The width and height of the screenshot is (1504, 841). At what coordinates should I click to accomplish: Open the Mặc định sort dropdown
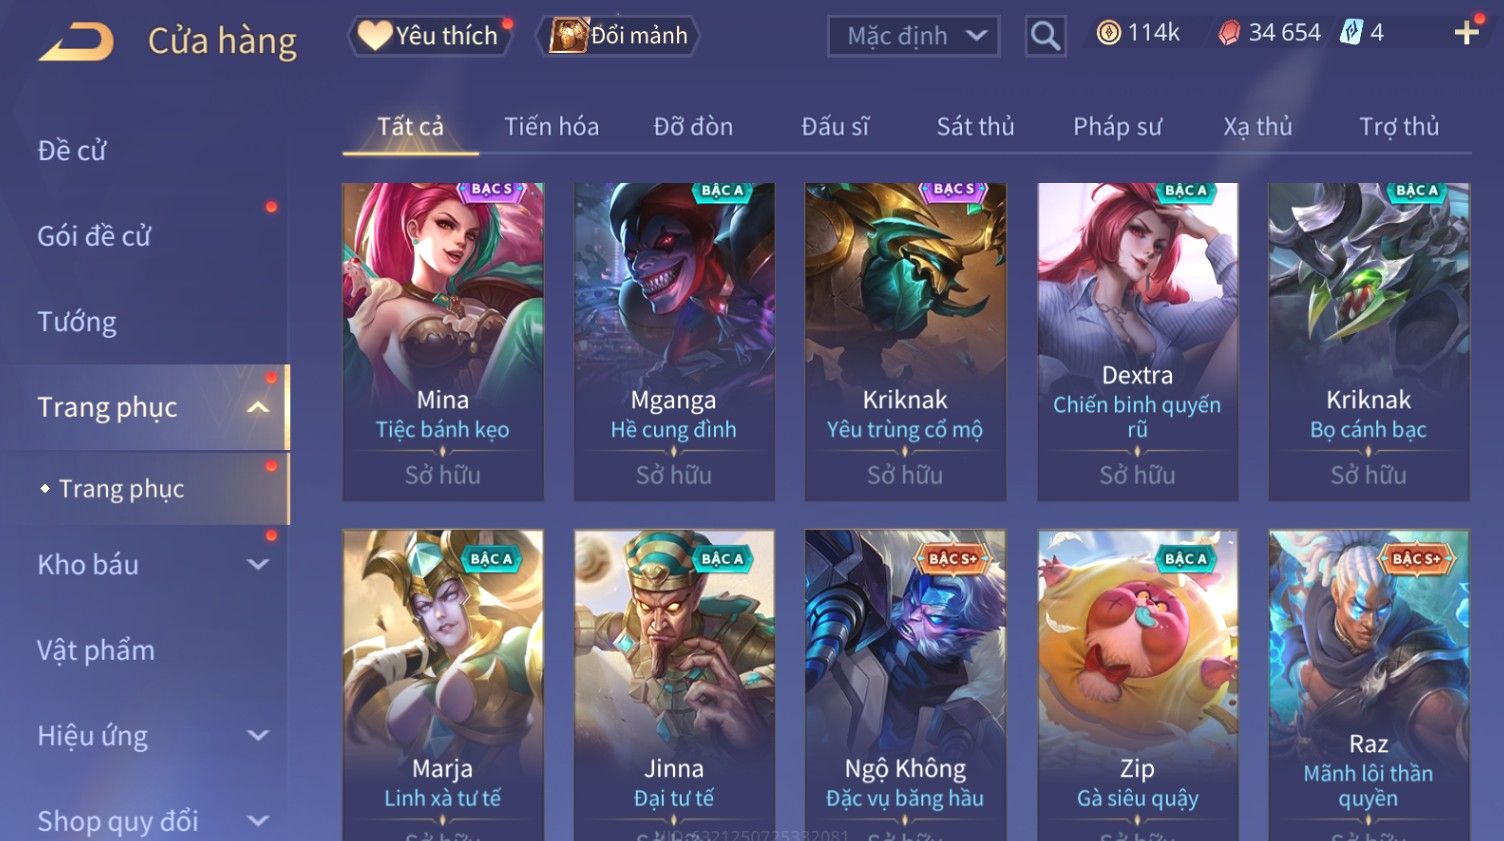coord(913,36)
